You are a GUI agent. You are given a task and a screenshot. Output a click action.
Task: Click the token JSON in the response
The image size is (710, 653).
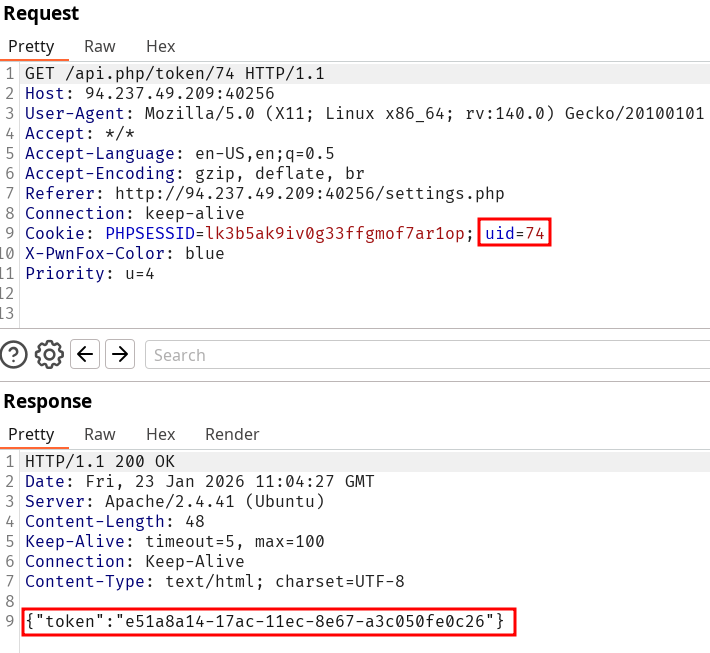pos(269,621)
